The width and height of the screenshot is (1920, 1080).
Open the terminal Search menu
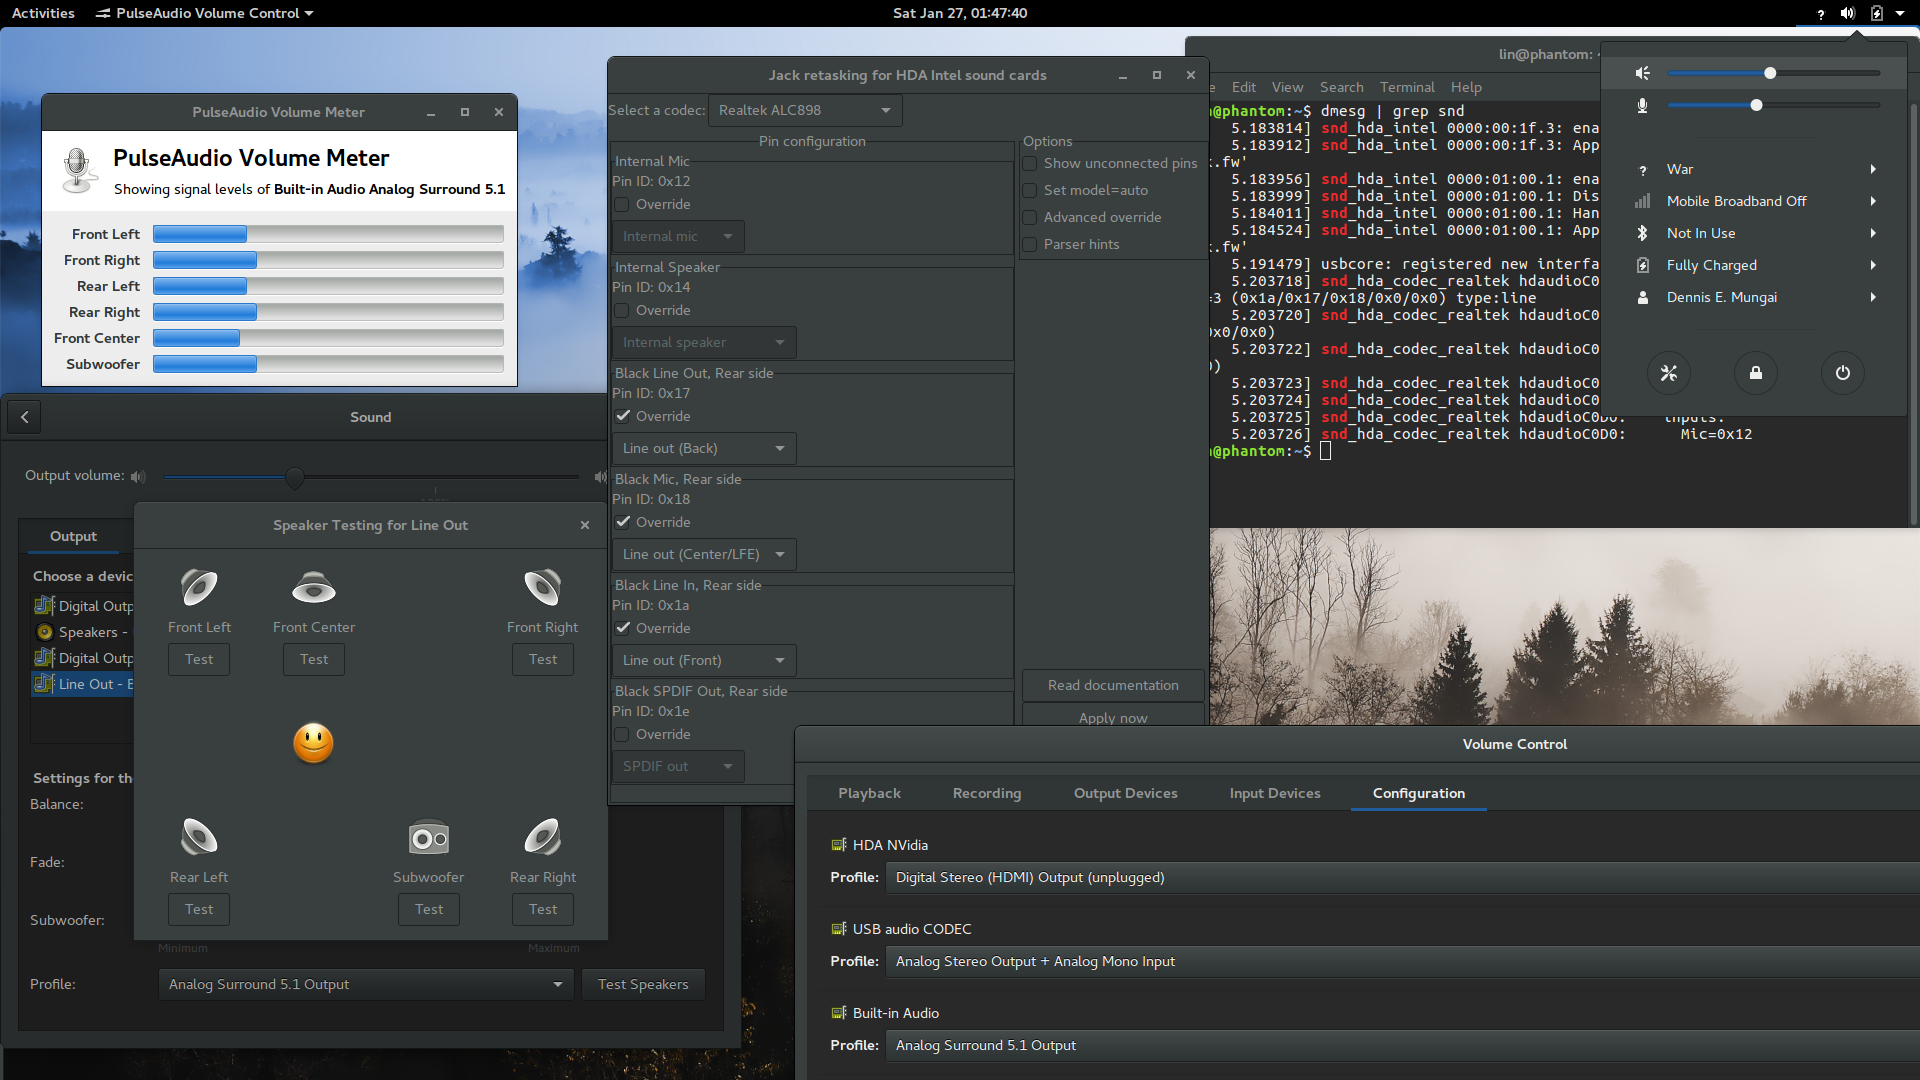pyautogui.click(x=1341, y=87)
